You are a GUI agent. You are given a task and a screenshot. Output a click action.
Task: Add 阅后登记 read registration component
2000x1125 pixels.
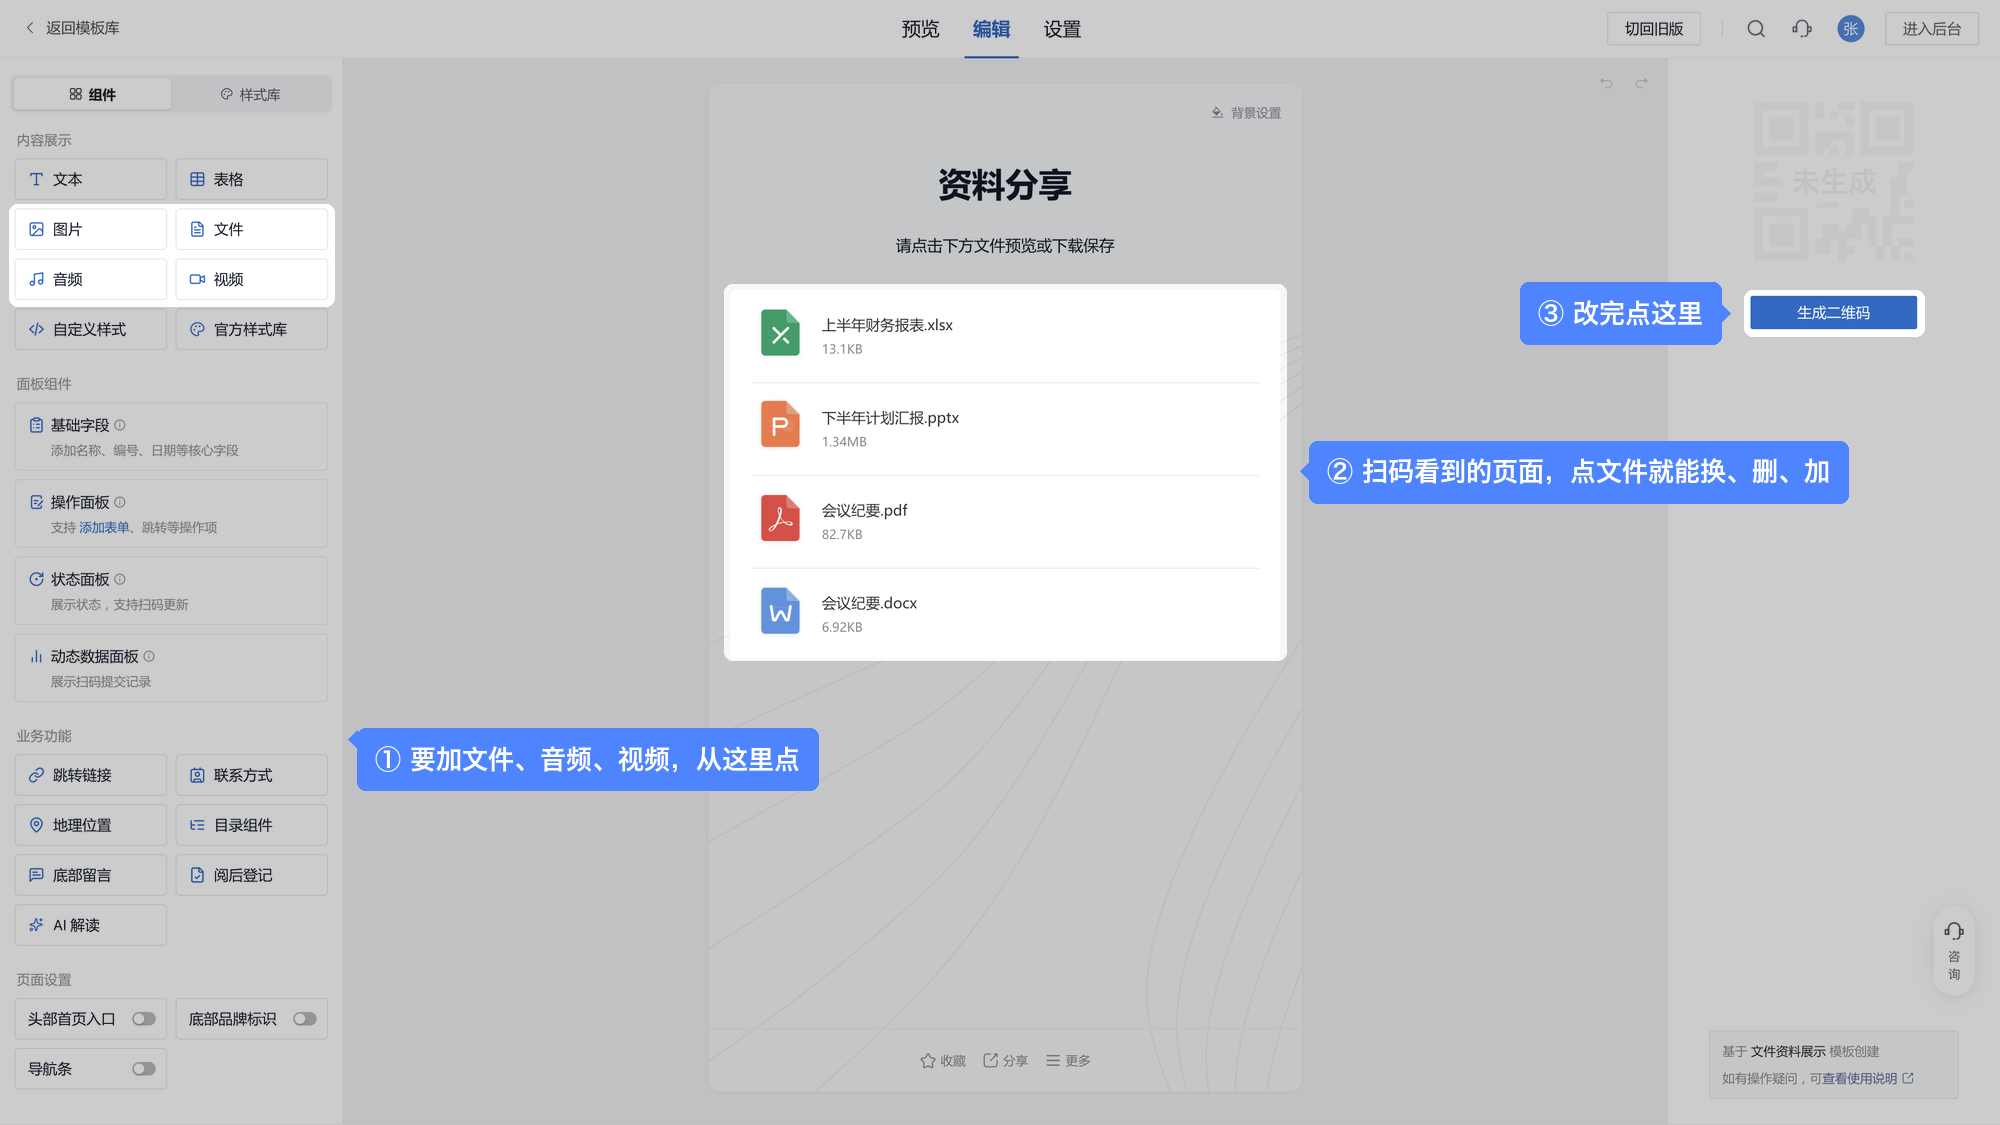point(251,875)
